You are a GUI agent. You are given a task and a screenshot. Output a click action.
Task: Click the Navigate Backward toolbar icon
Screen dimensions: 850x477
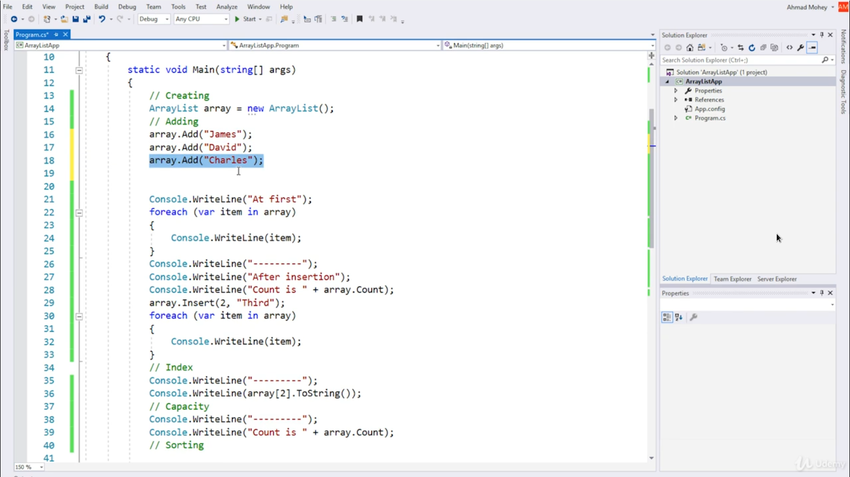tap(14, 19)
